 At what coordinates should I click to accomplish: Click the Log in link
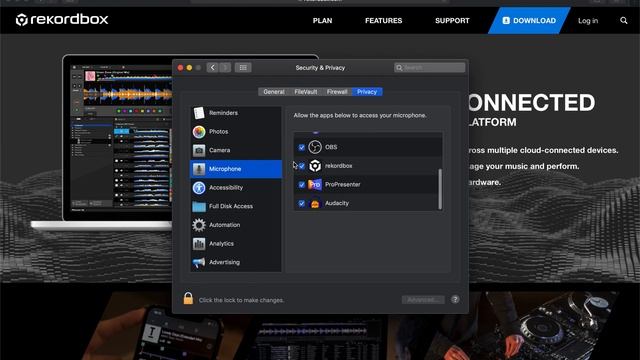(x=588, y=21)
